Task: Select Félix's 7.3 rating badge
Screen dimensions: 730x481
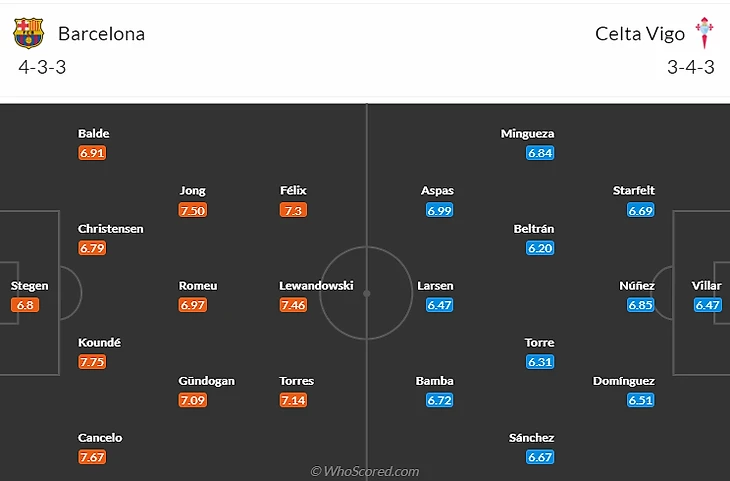Action: click(x=294, y=210)
